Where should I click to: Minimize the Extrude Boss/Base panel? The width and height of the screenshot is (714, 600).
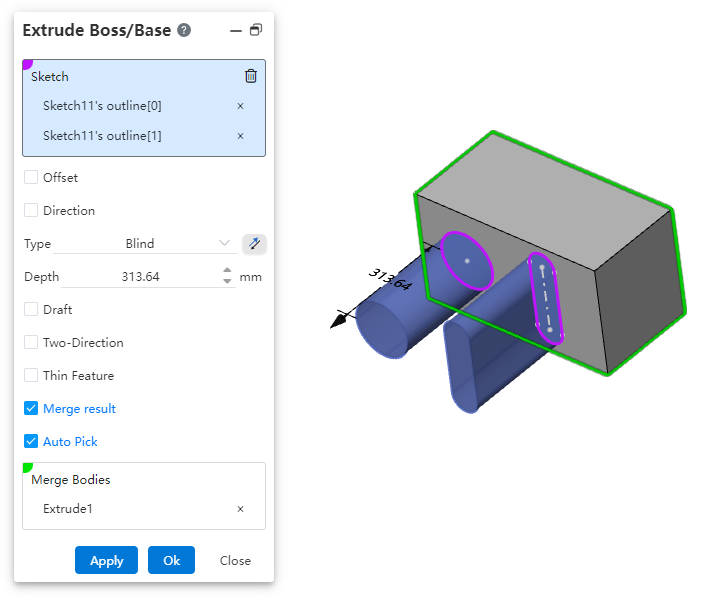[x=235, y=31]
